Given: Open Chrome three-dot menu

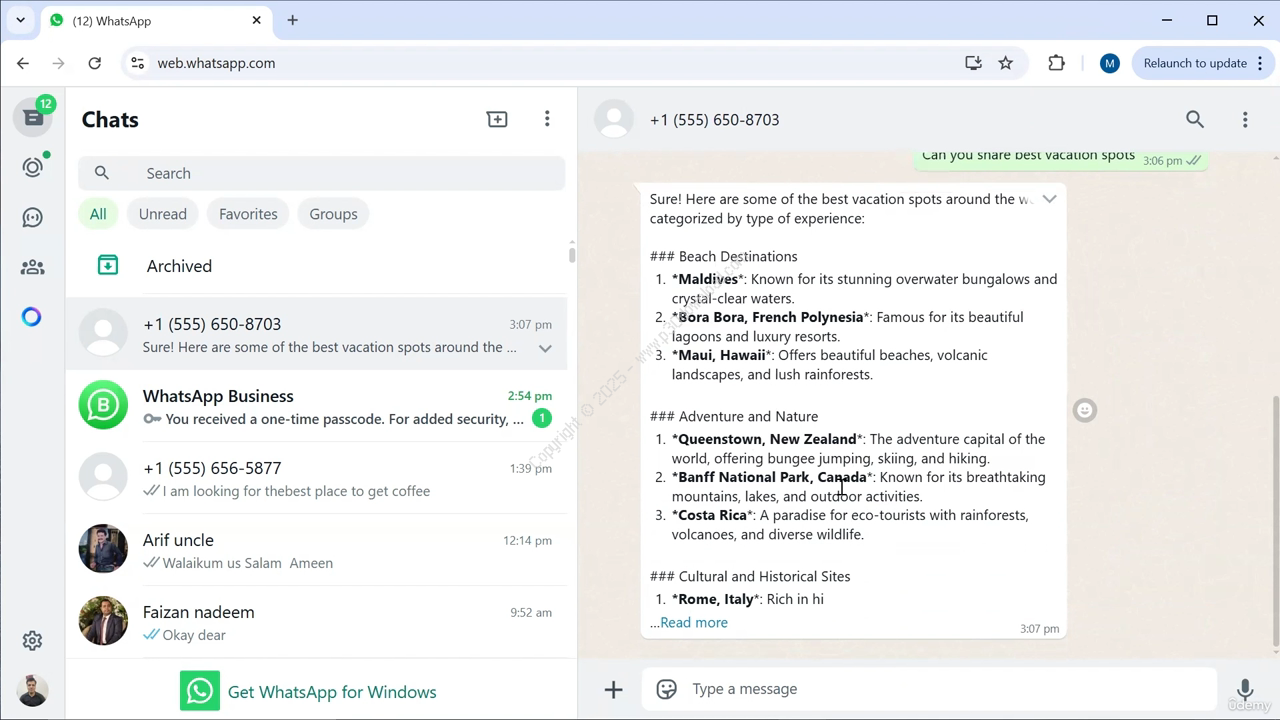Looking at the screenshot, I should 1258,63.
